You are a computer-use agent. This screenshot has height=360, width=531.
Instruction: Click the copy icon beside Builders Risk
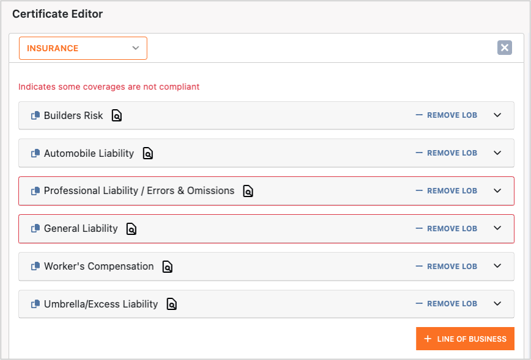[35, 115]
